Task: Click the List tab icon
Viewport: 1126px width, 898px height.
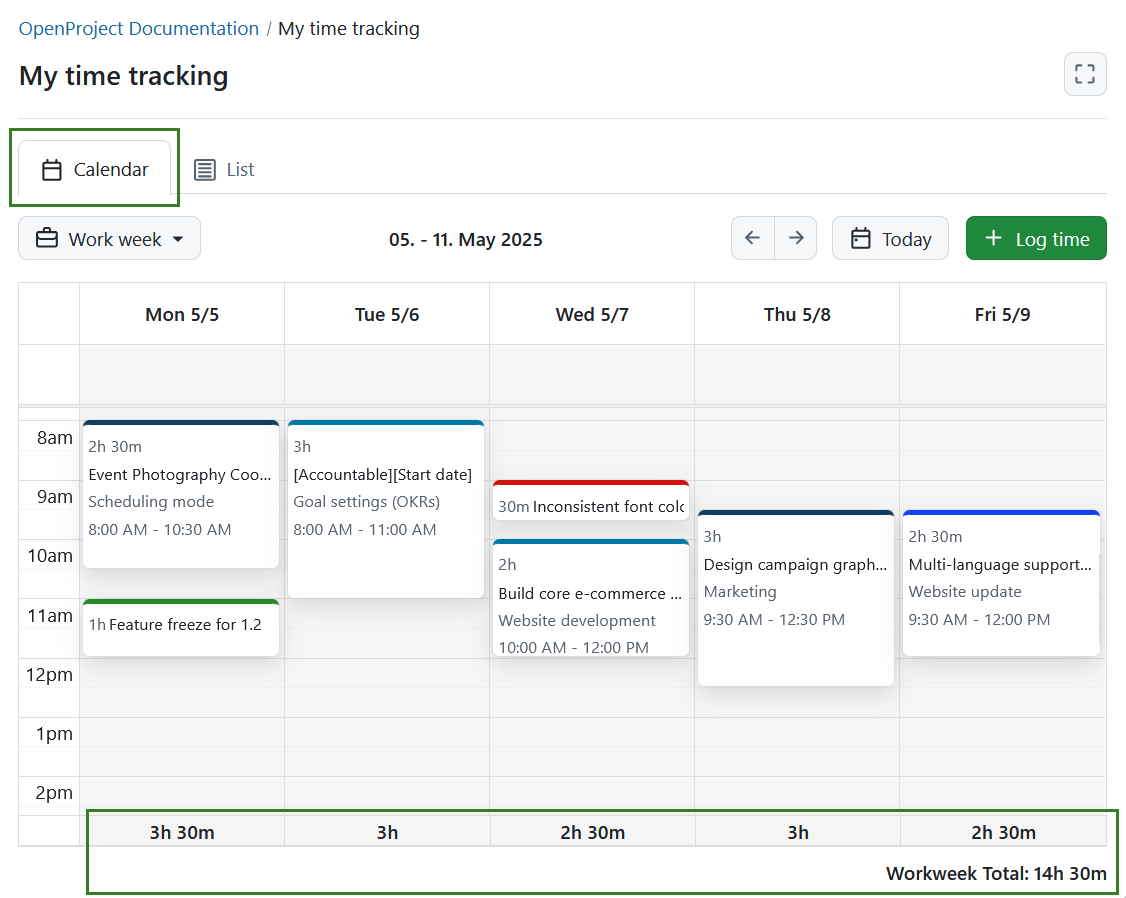Action: pos(205,170)
